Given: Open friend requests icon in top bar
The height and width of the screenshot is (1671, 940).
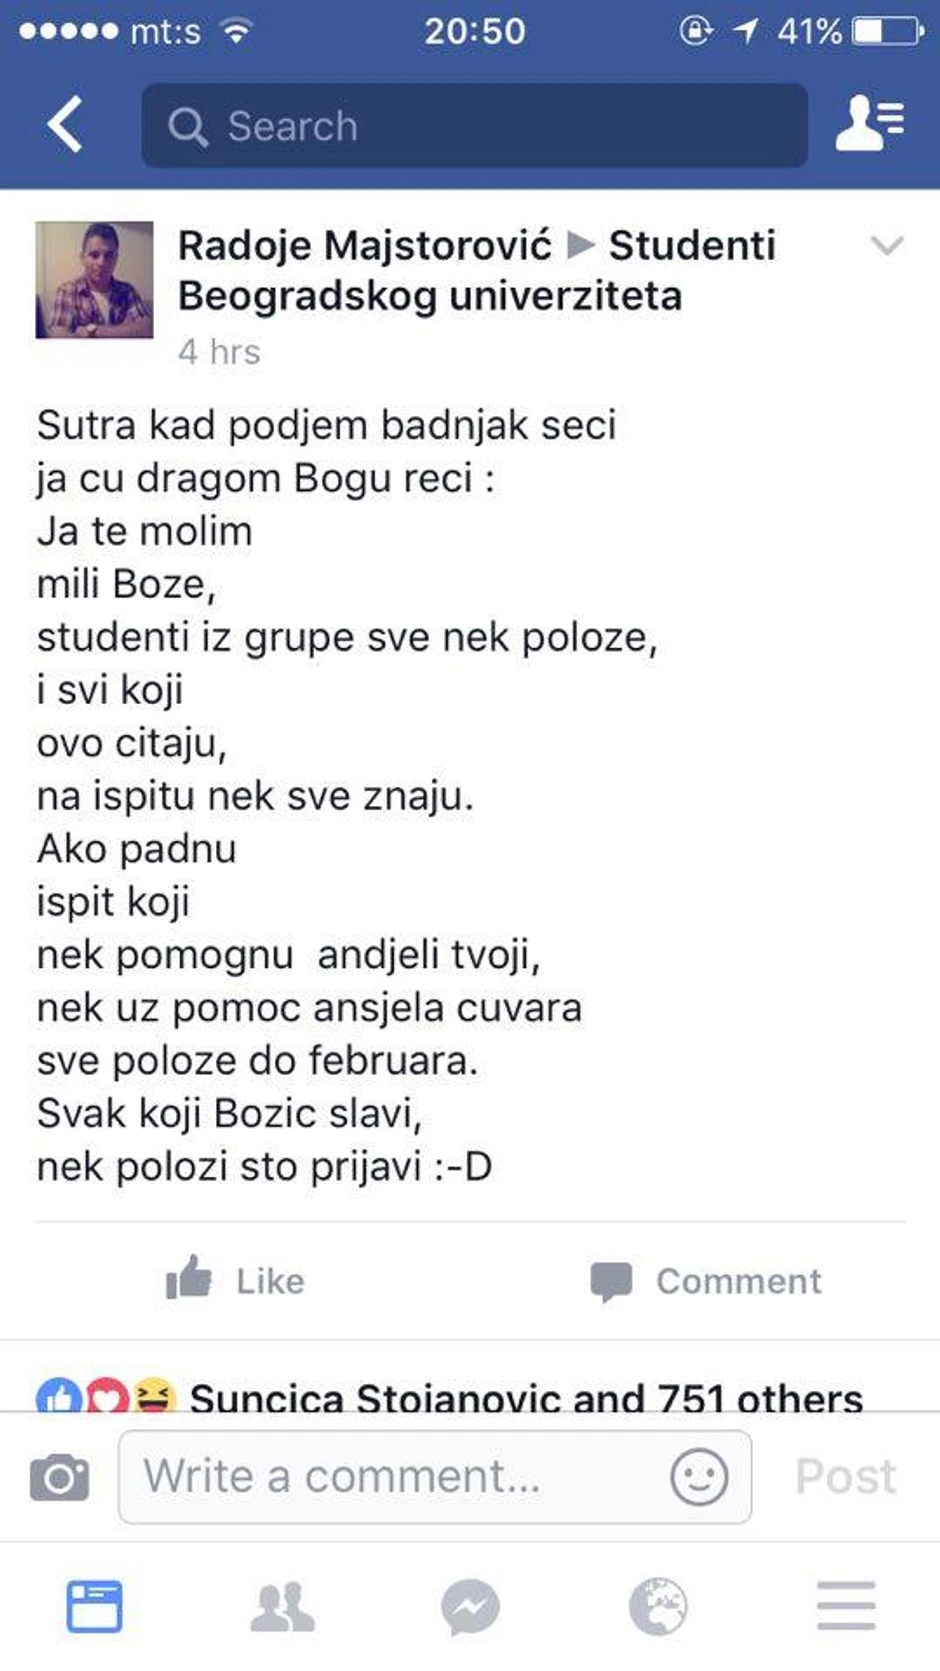Looking at the screenshot, I should (x=868, y=125).
